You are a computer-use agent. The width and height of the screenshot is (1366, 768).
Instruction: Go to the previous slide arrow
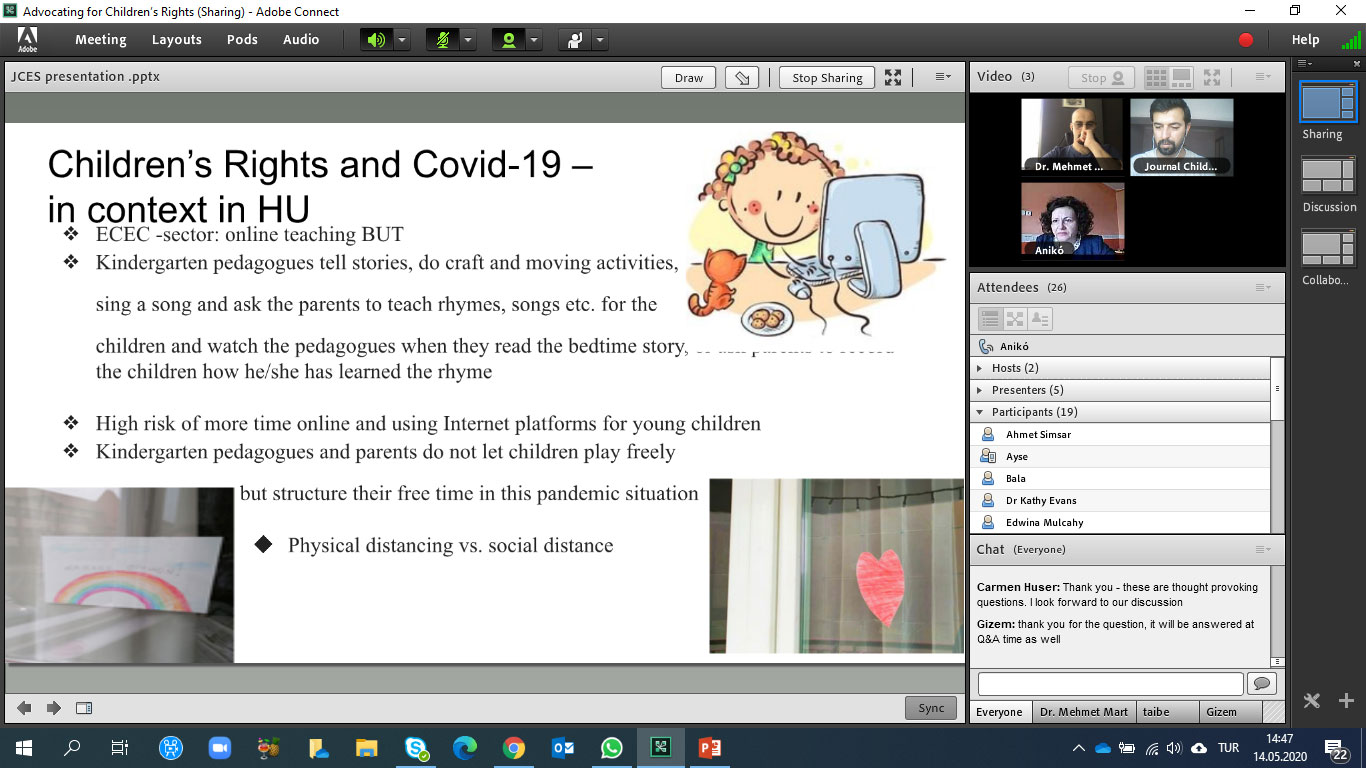pyautogui.click(x=24, y=708)
